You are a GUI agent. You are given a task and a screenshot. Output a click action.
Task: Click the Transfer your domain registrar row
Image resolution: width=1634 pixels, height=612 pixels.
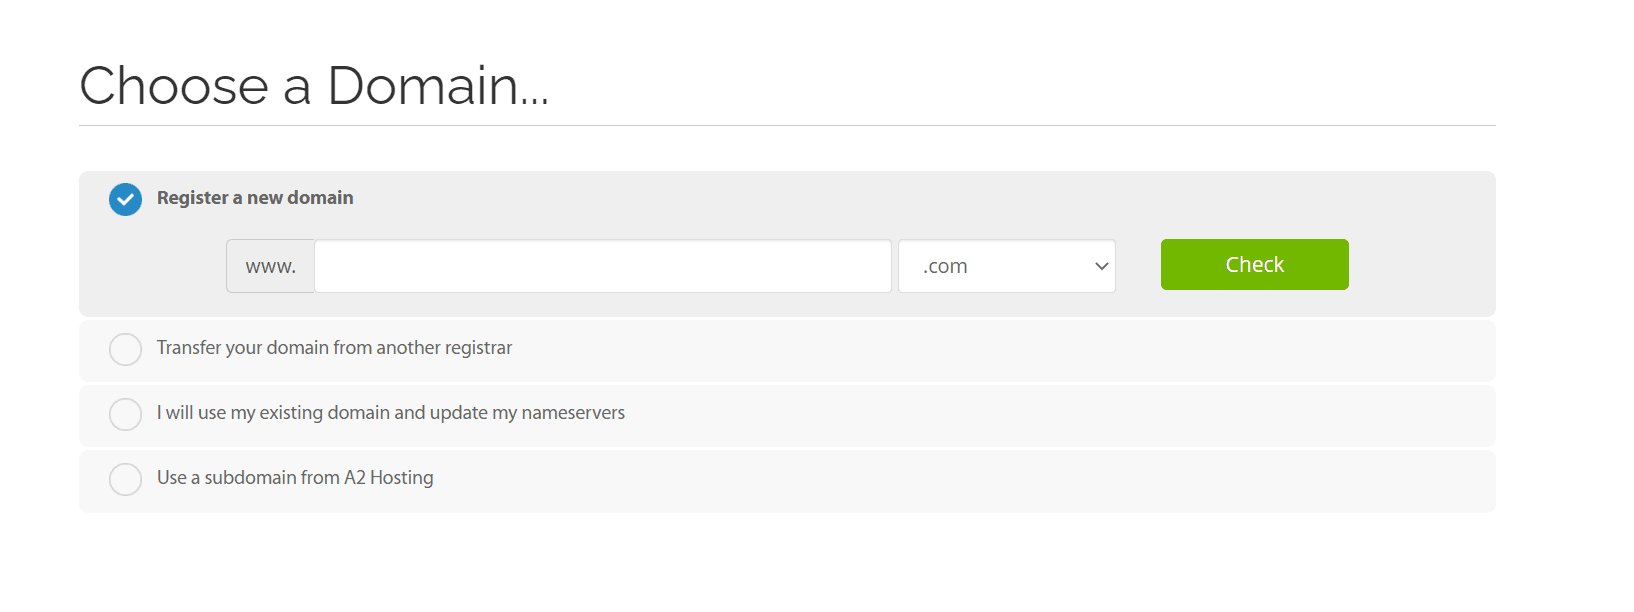pos(334,348)
